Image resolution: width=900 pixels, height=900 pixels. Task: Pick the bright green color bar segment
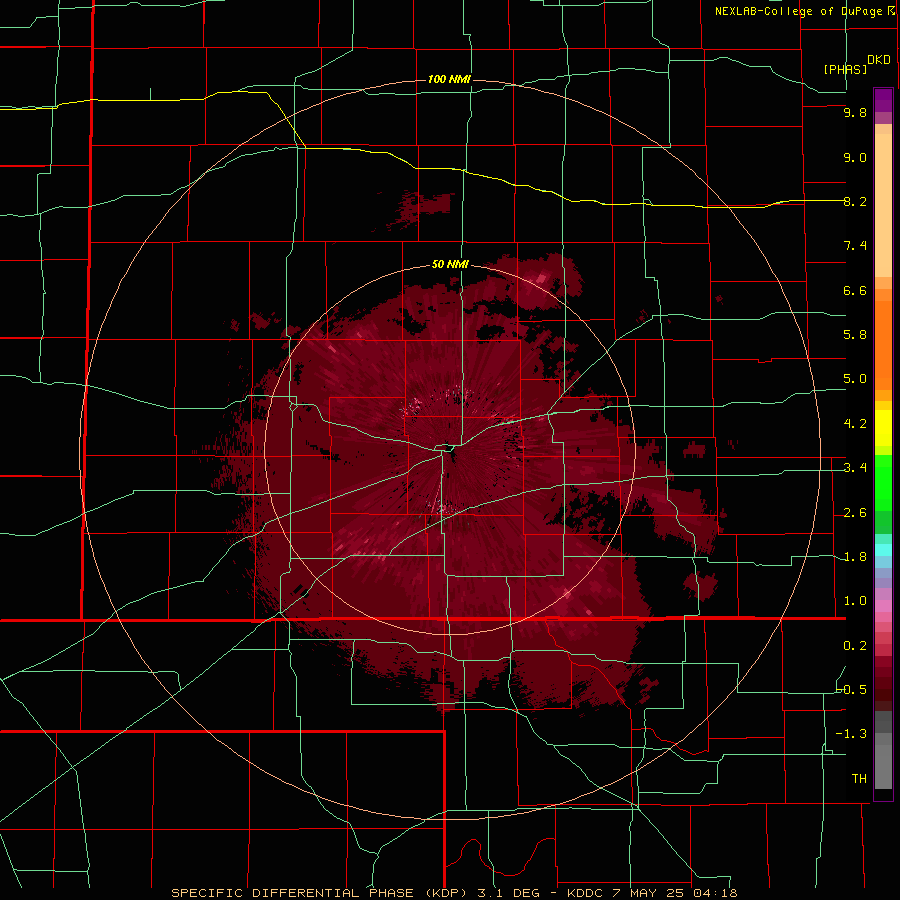click(x=883, y=483)
